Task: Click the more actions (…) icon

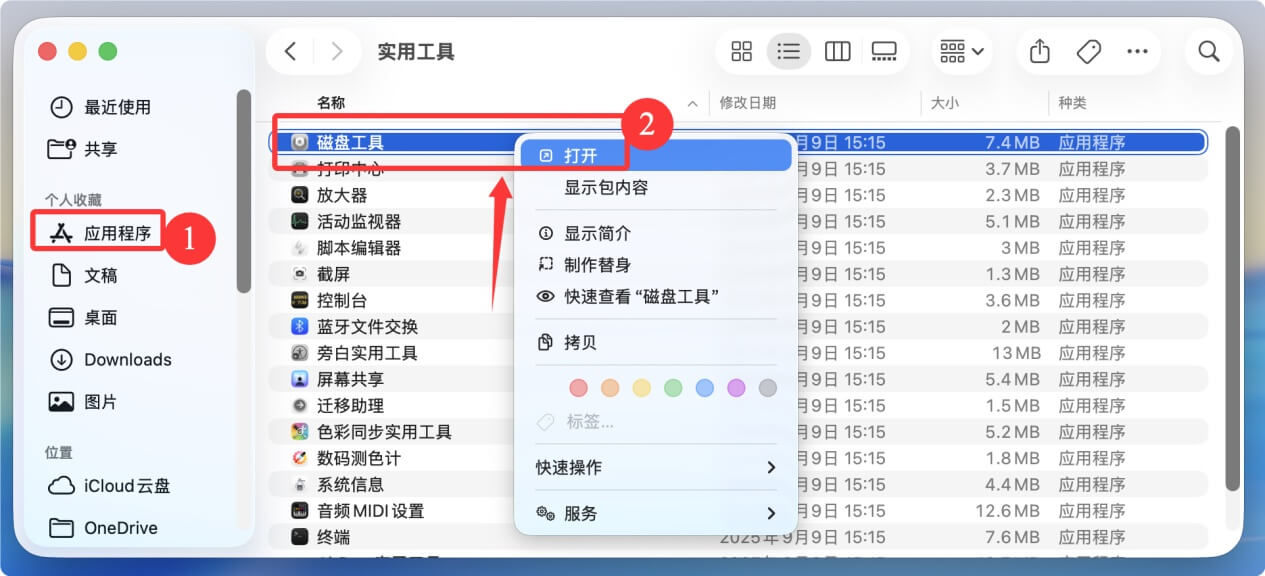Action: tap(1137, 51)
